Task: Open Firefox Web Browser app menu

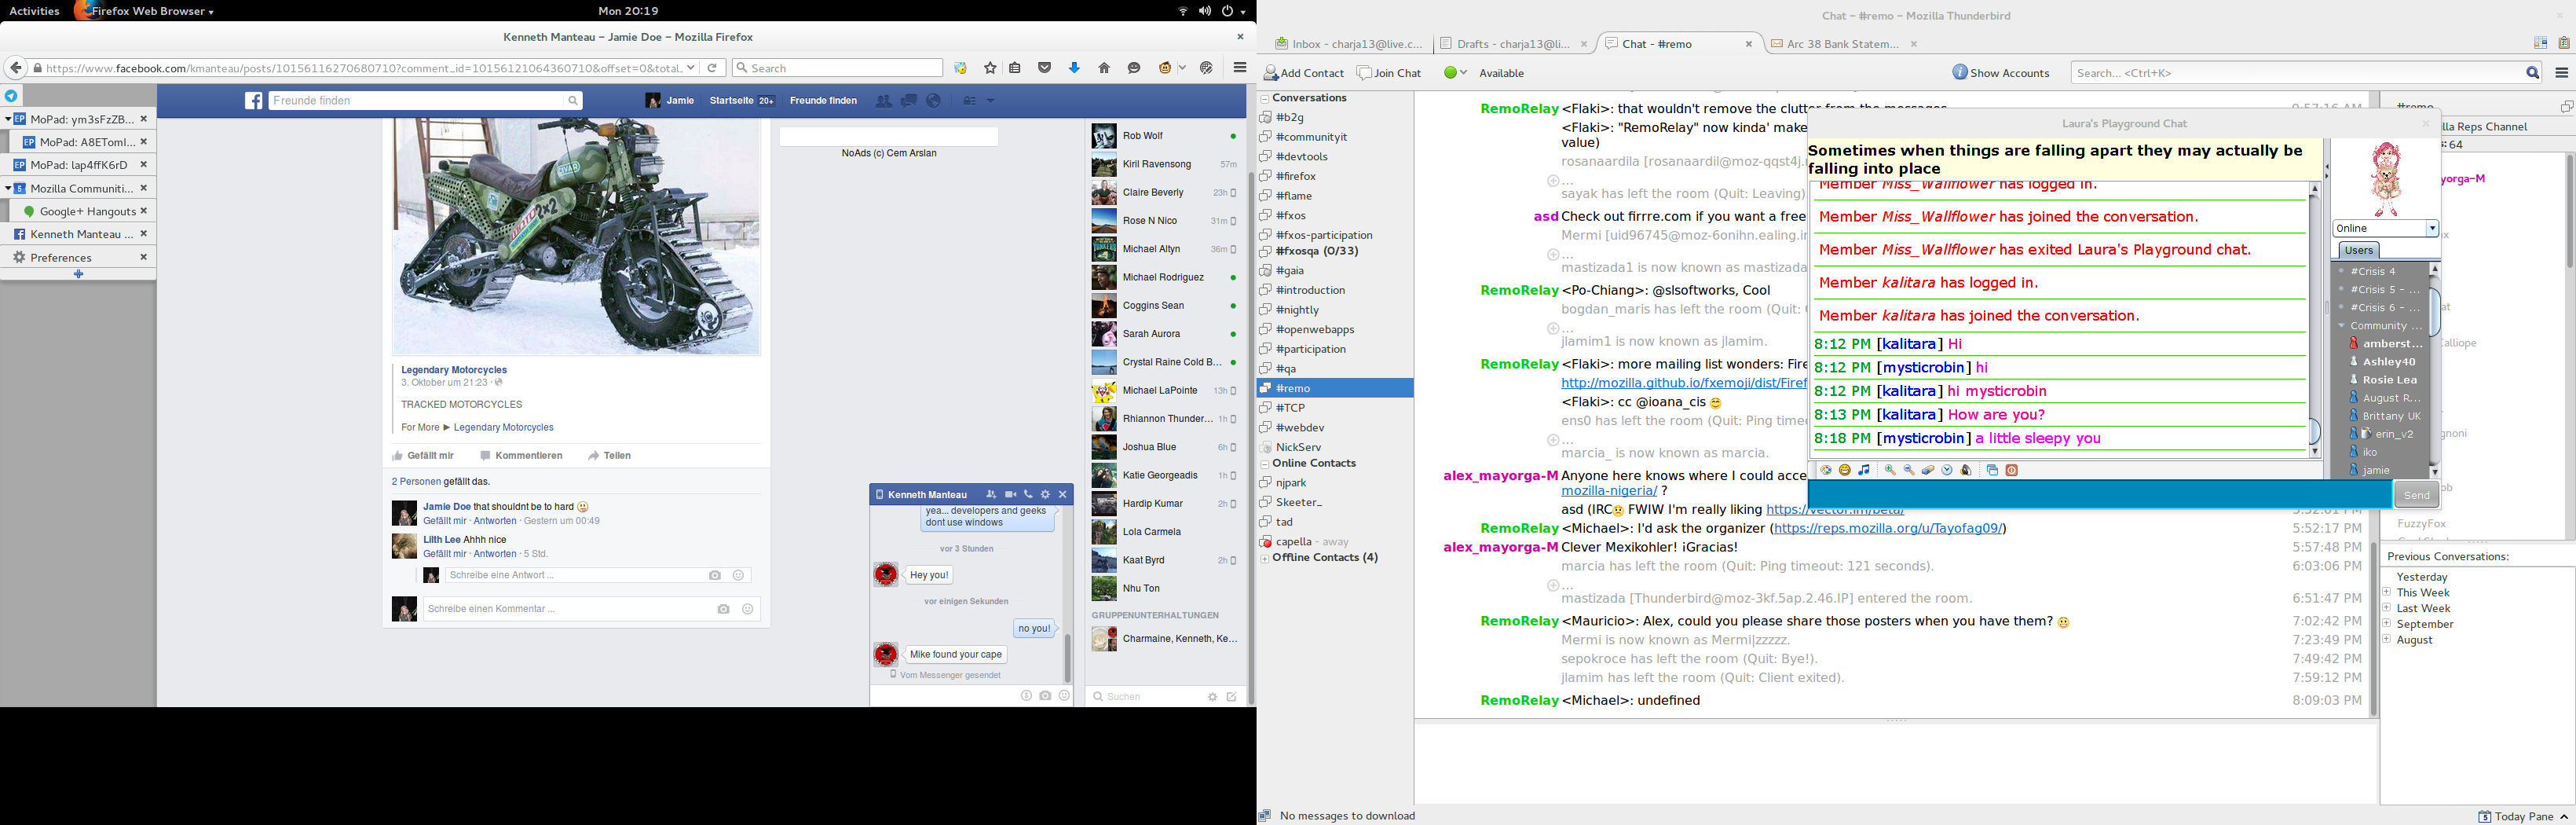Action: [x=145, y=11]
